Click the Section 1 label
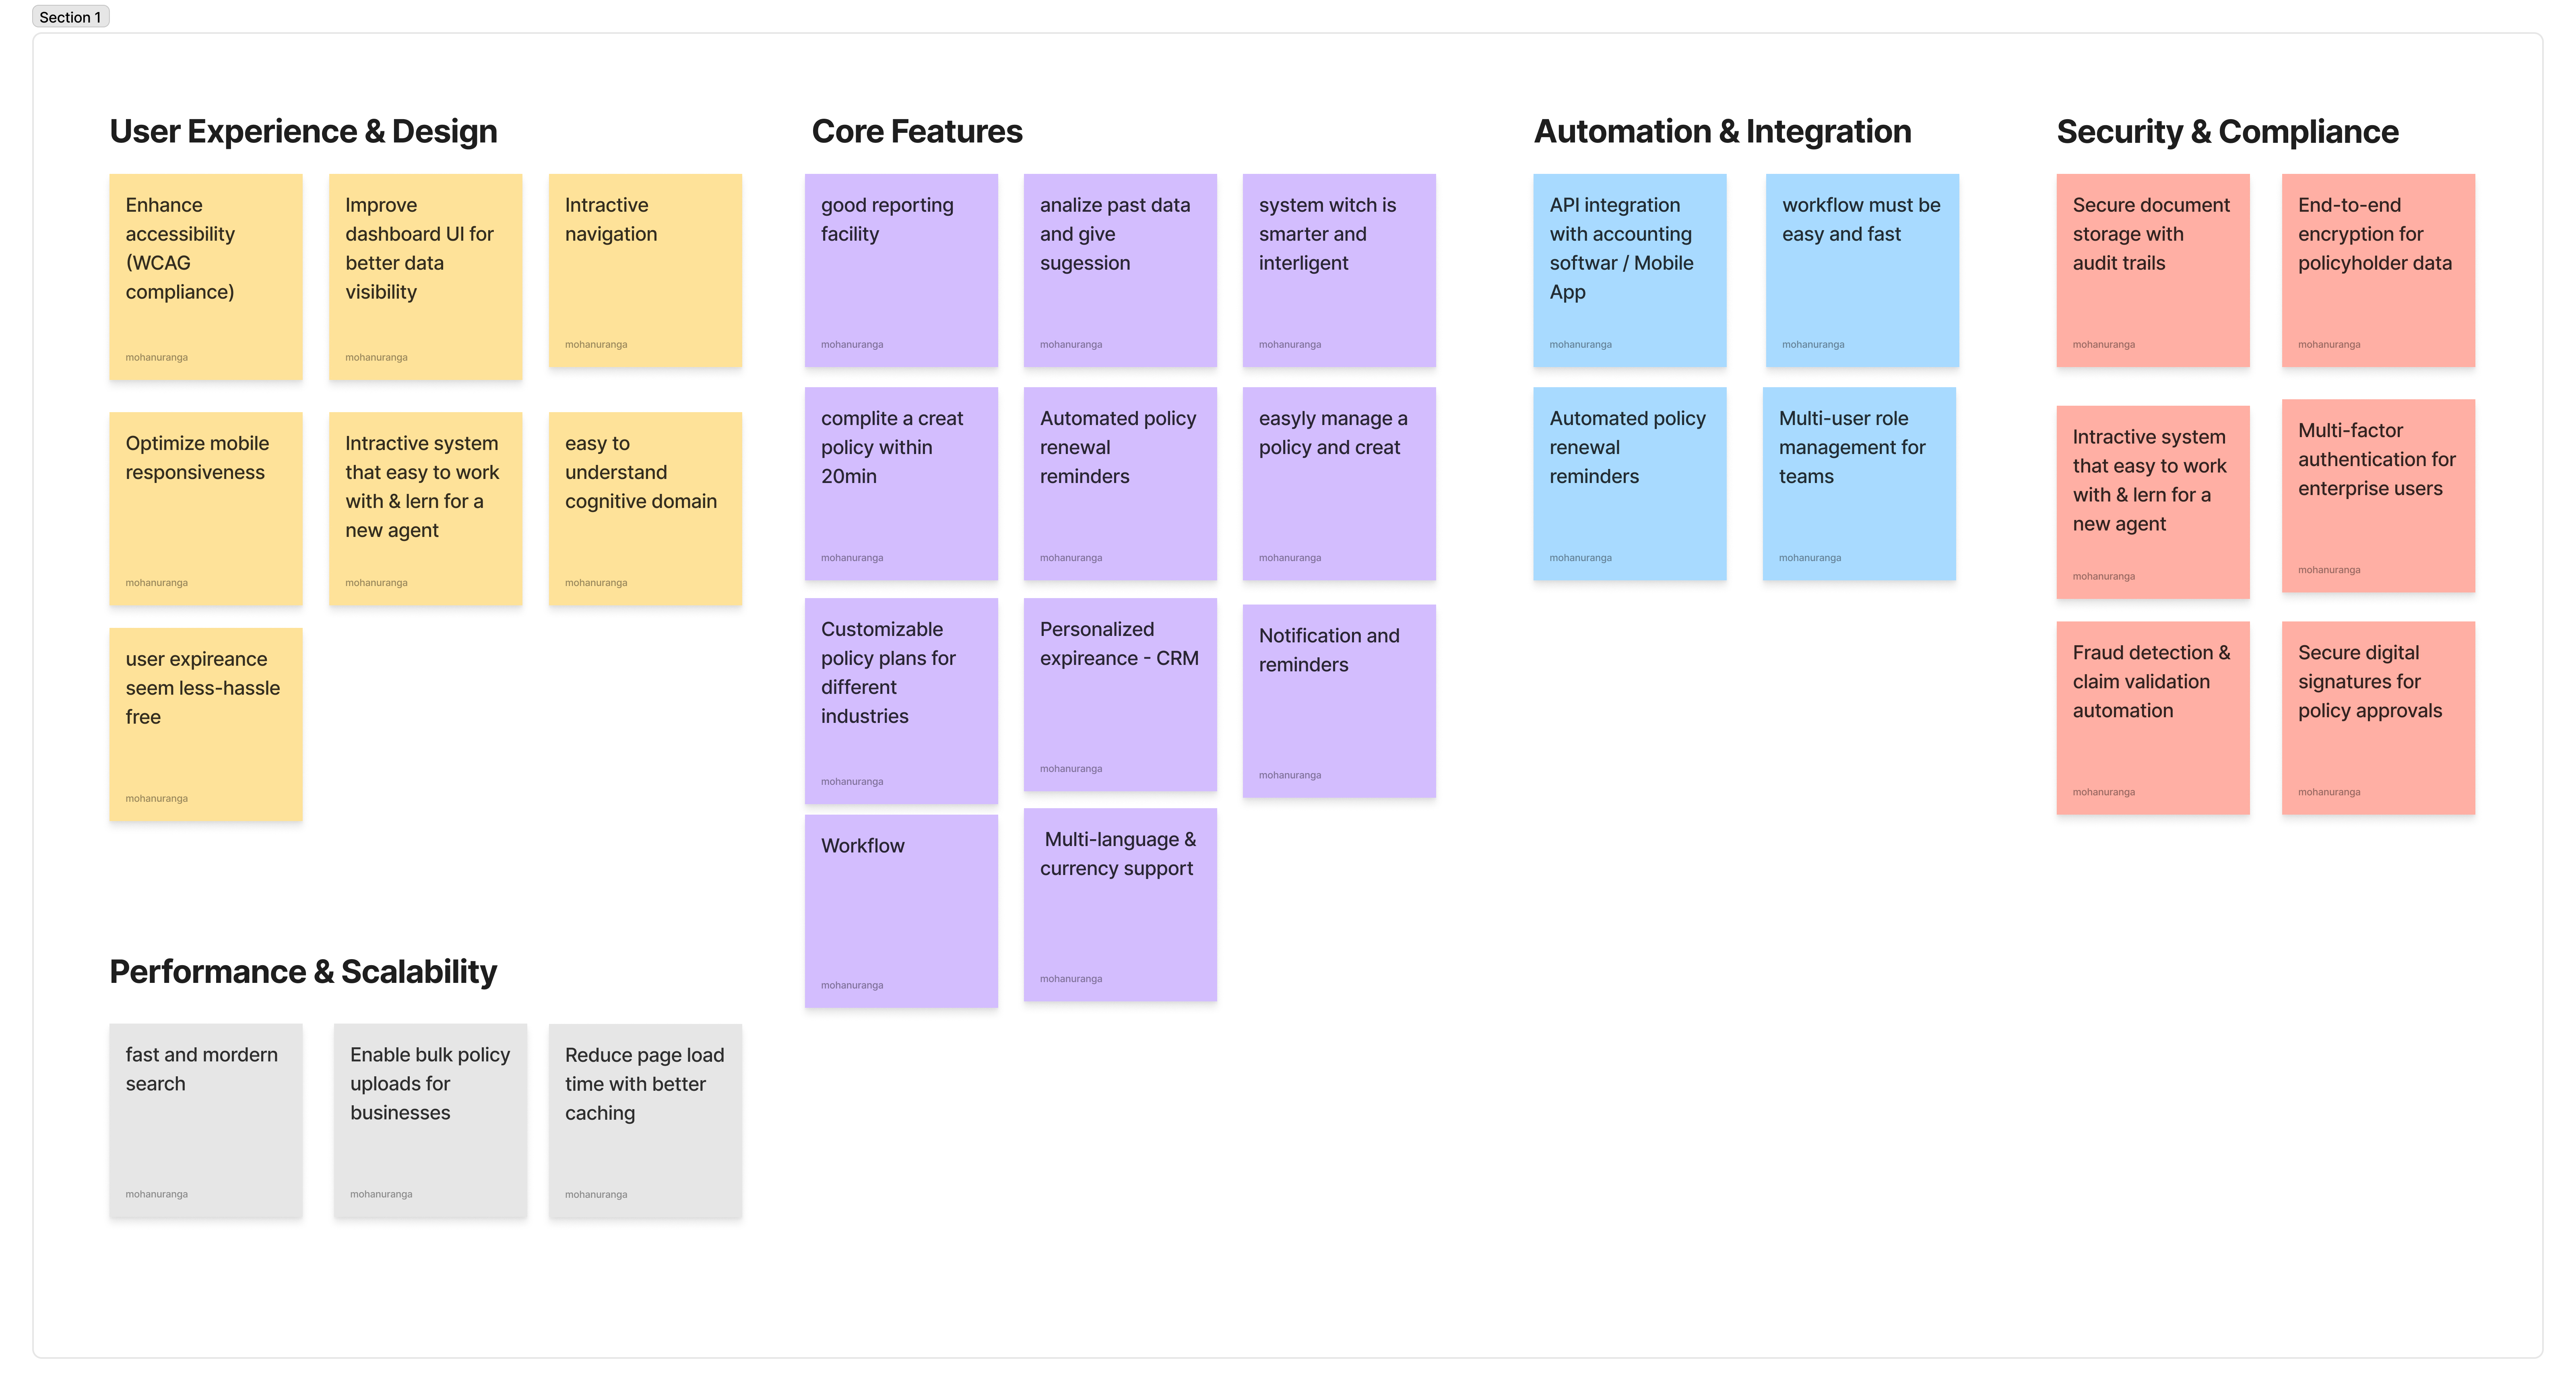The image size is (2576, 1391). coord(70,17)
